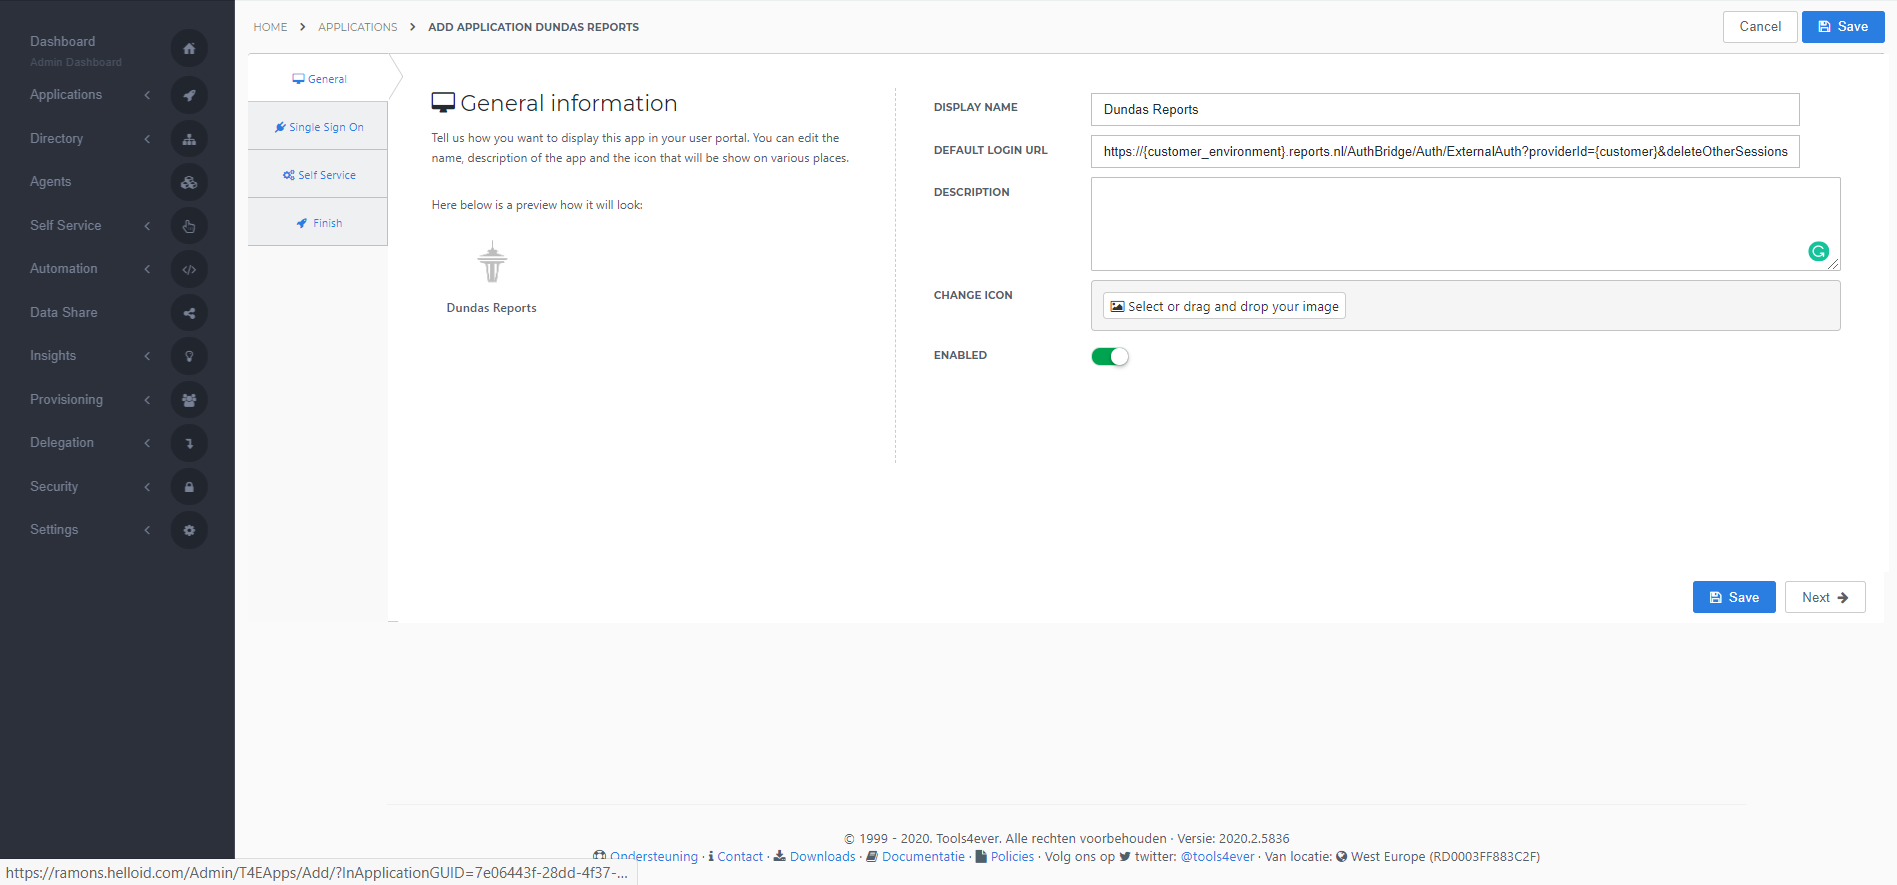The height and width of the screenshot is (885, 1897).
Task: Expand the Self Service sidebar chevron
Action: pyautogui.click(x=147, y=226)
